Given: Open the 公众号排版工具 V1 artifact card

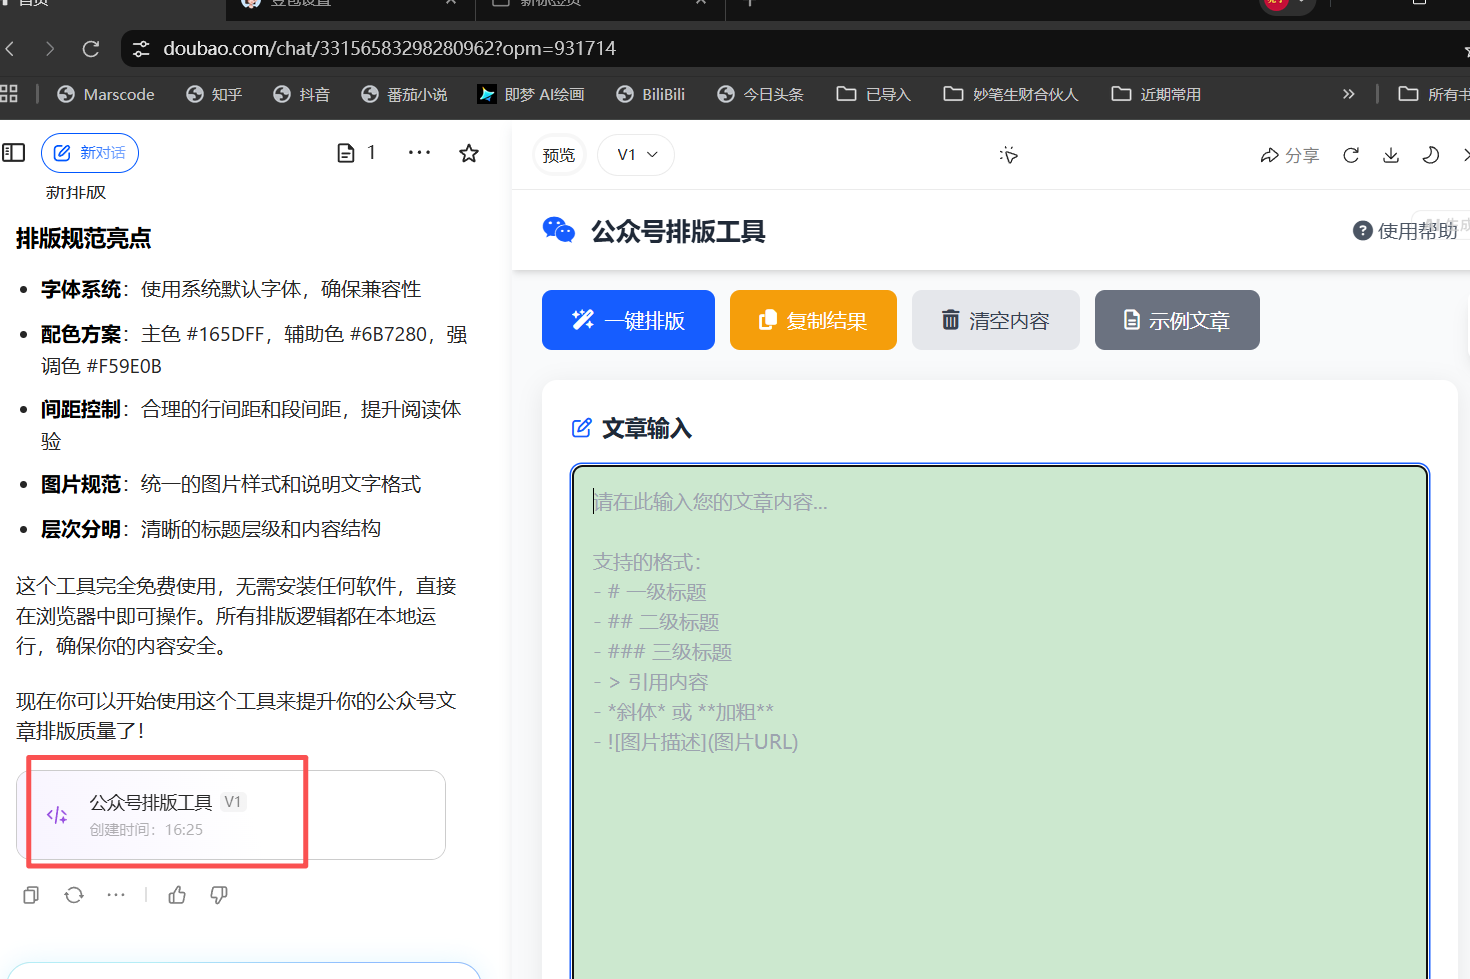Looking at the screenshot, I should 166,813.
